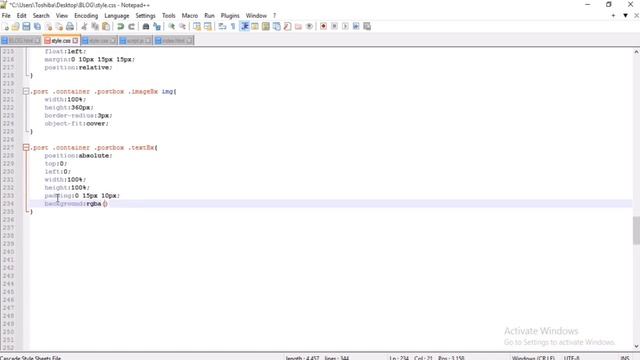Toggle the INS insert mode indicator

tap(624, 358)
